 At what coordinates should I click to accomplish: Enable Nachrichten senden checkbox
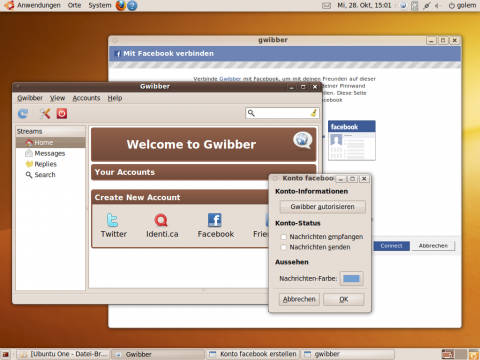[x=283, y=247]
